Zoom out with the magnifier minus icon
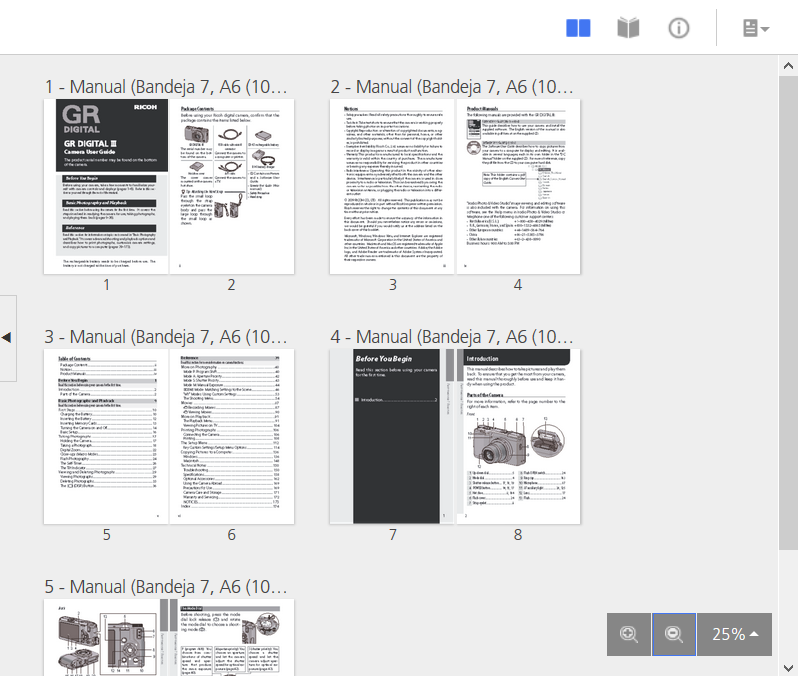The width and height of the screenshot is (798, 676). click(674, 634)
